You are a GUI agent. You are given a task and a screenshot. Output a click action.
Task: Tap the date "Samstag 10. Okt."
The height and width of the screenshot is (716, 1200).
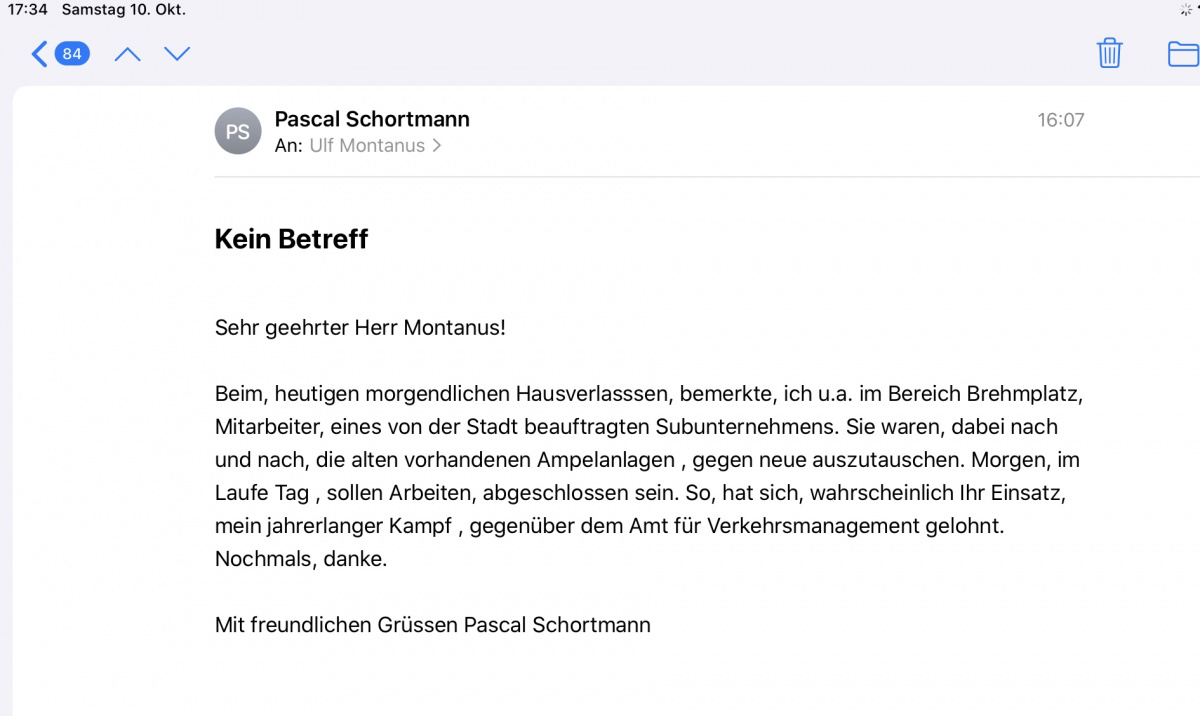tap(124, 10)
